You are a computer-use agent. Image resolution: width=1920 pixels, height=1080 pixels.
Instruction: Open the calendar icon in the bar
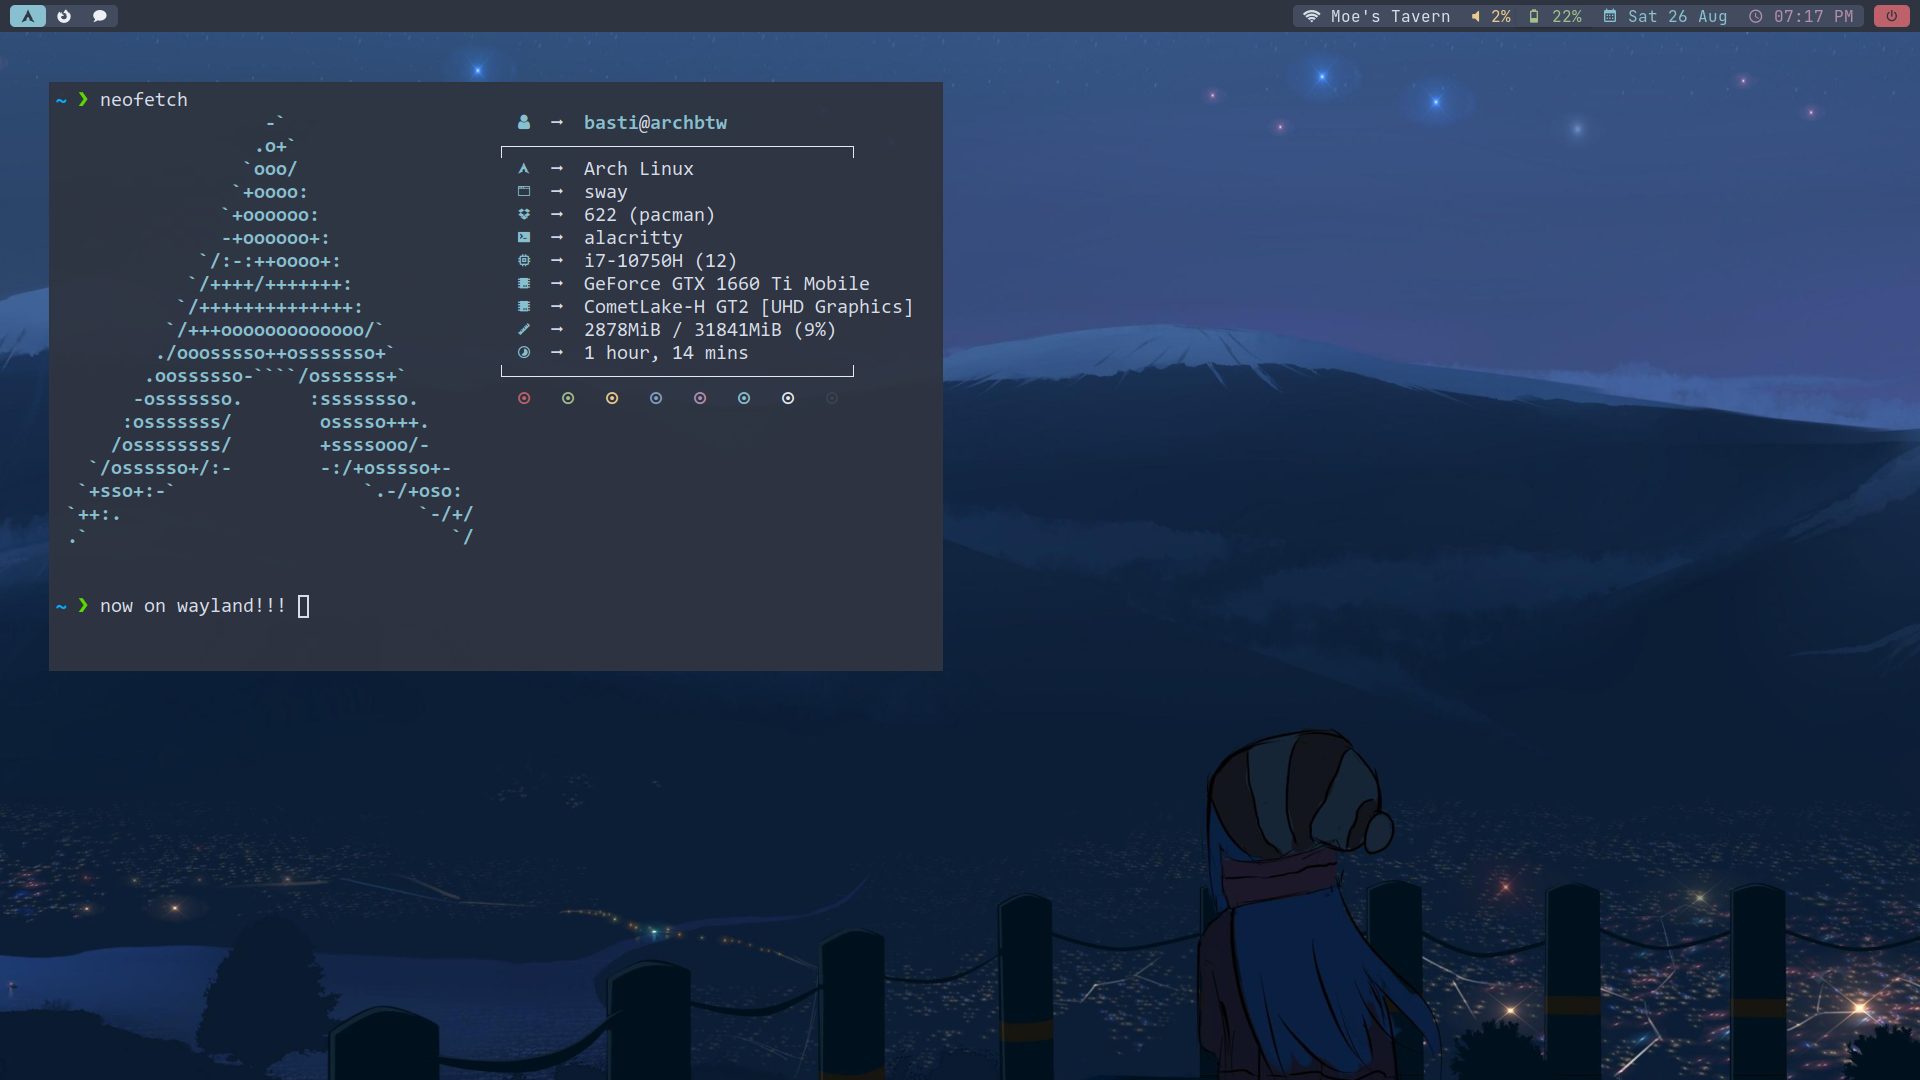(x=1610, y=16)
